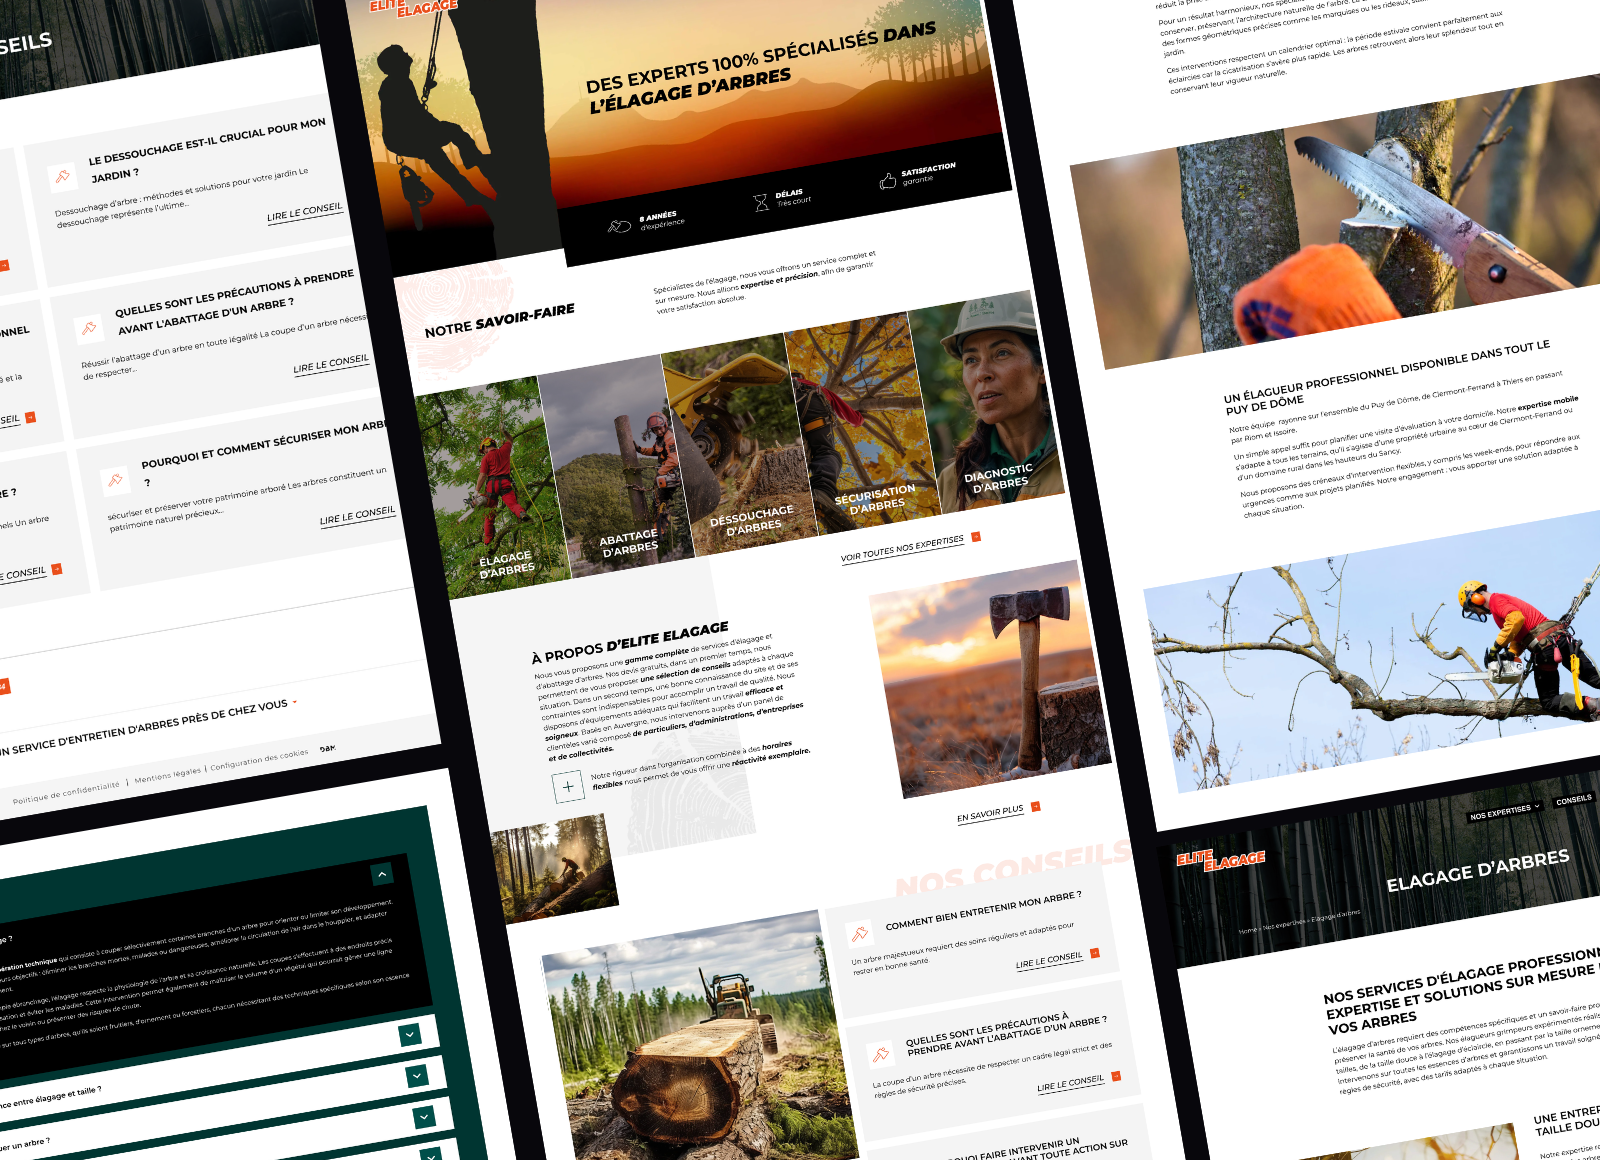Go to Home in the breadcrumb

pyautogui.click(x=1248, y=931)
